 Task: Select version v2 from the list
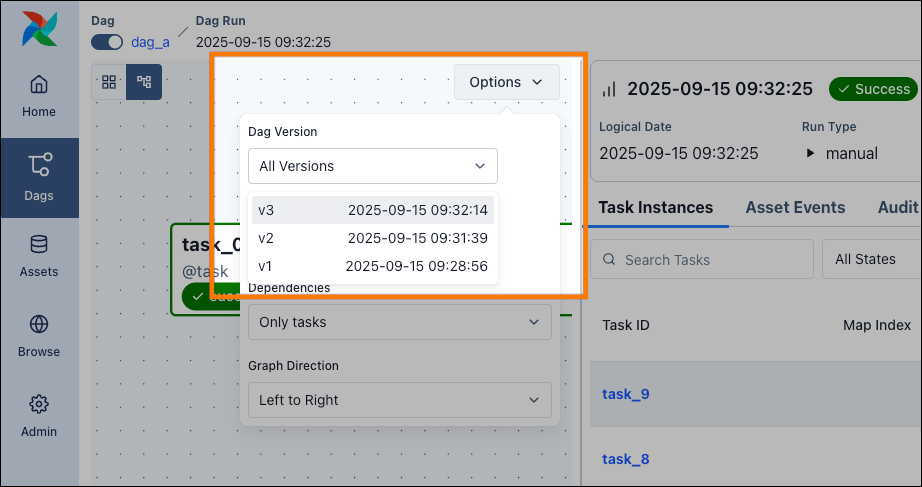[372, 238]
